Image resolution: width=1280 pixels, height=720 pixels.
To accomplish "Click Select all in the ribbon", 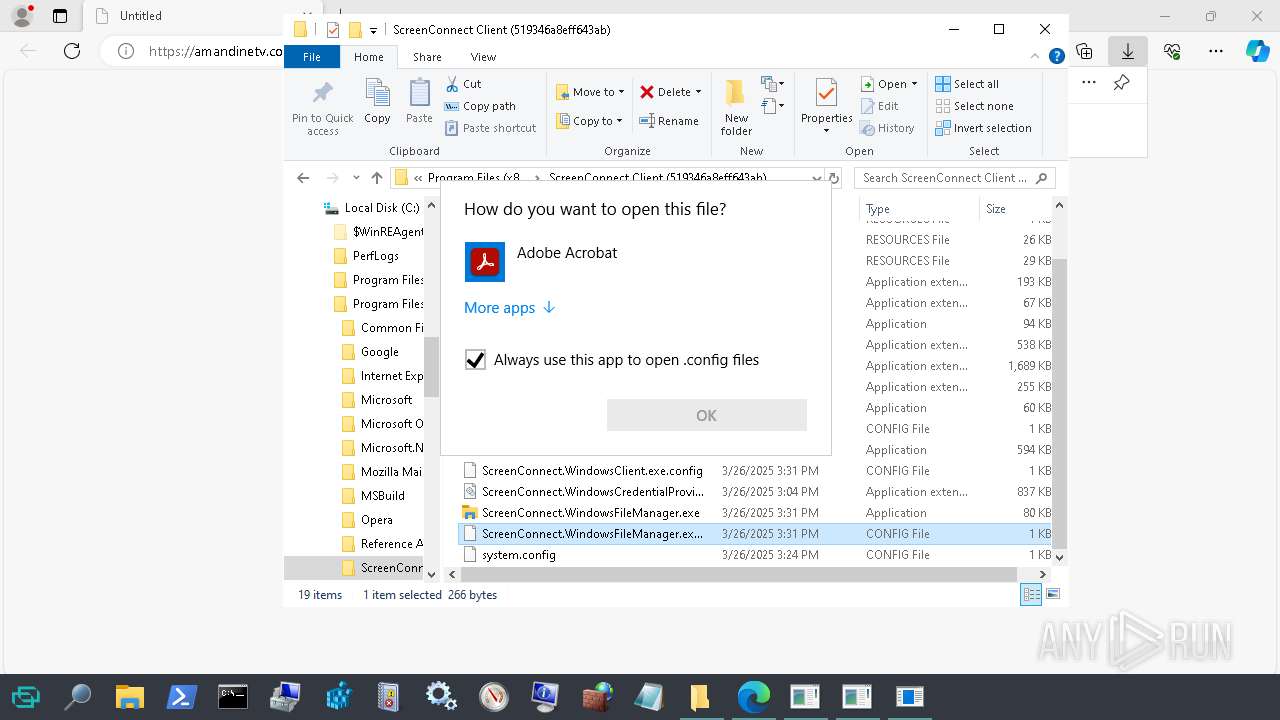I will pyautogui.click(x=967, y=84).
